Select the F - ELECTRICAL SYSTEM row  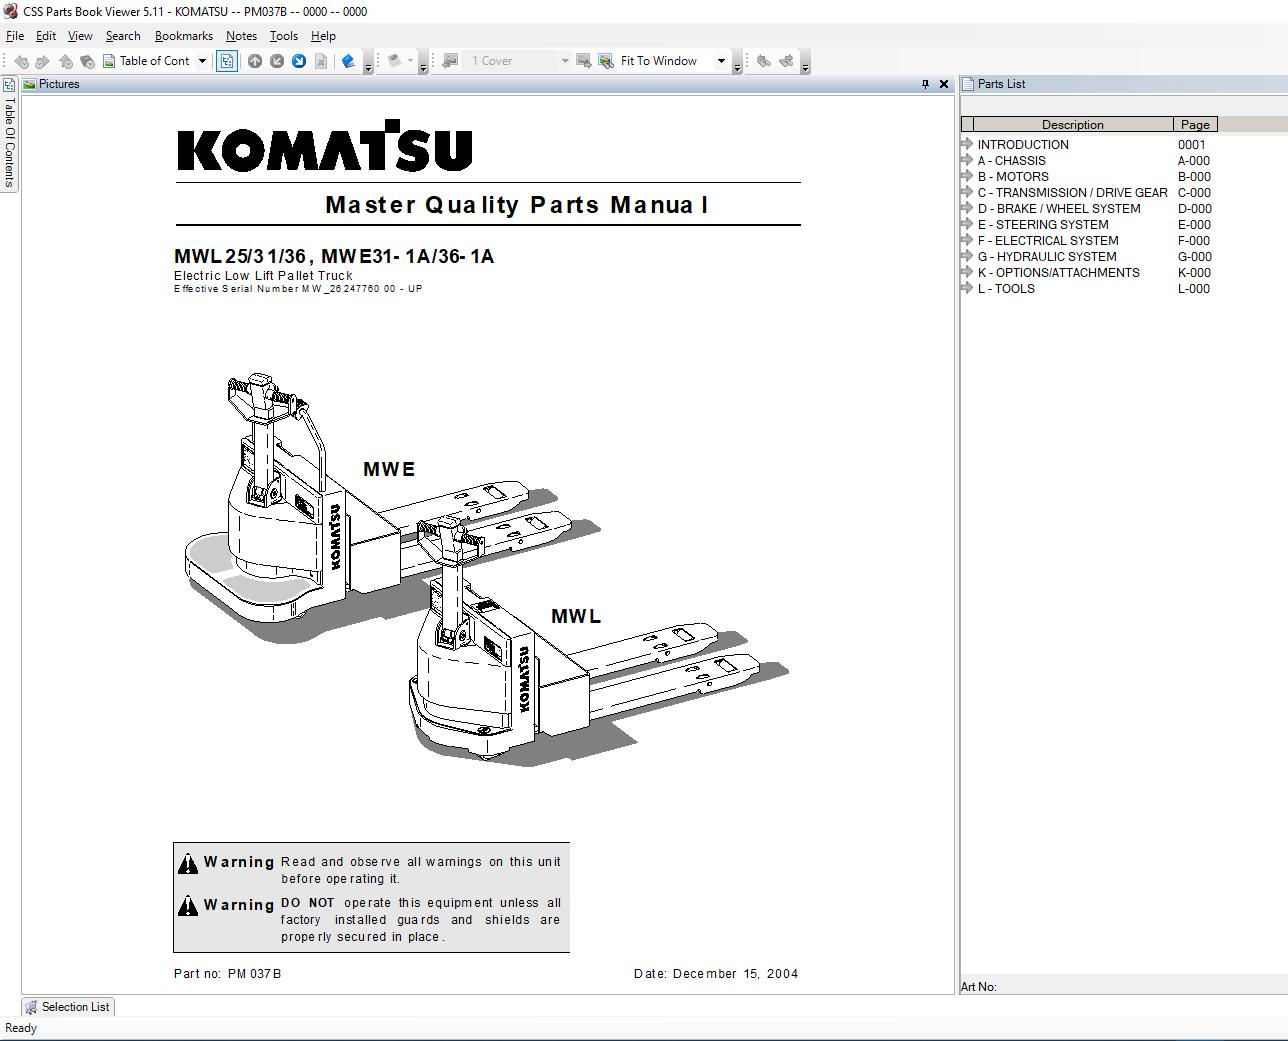(1089, 240)
